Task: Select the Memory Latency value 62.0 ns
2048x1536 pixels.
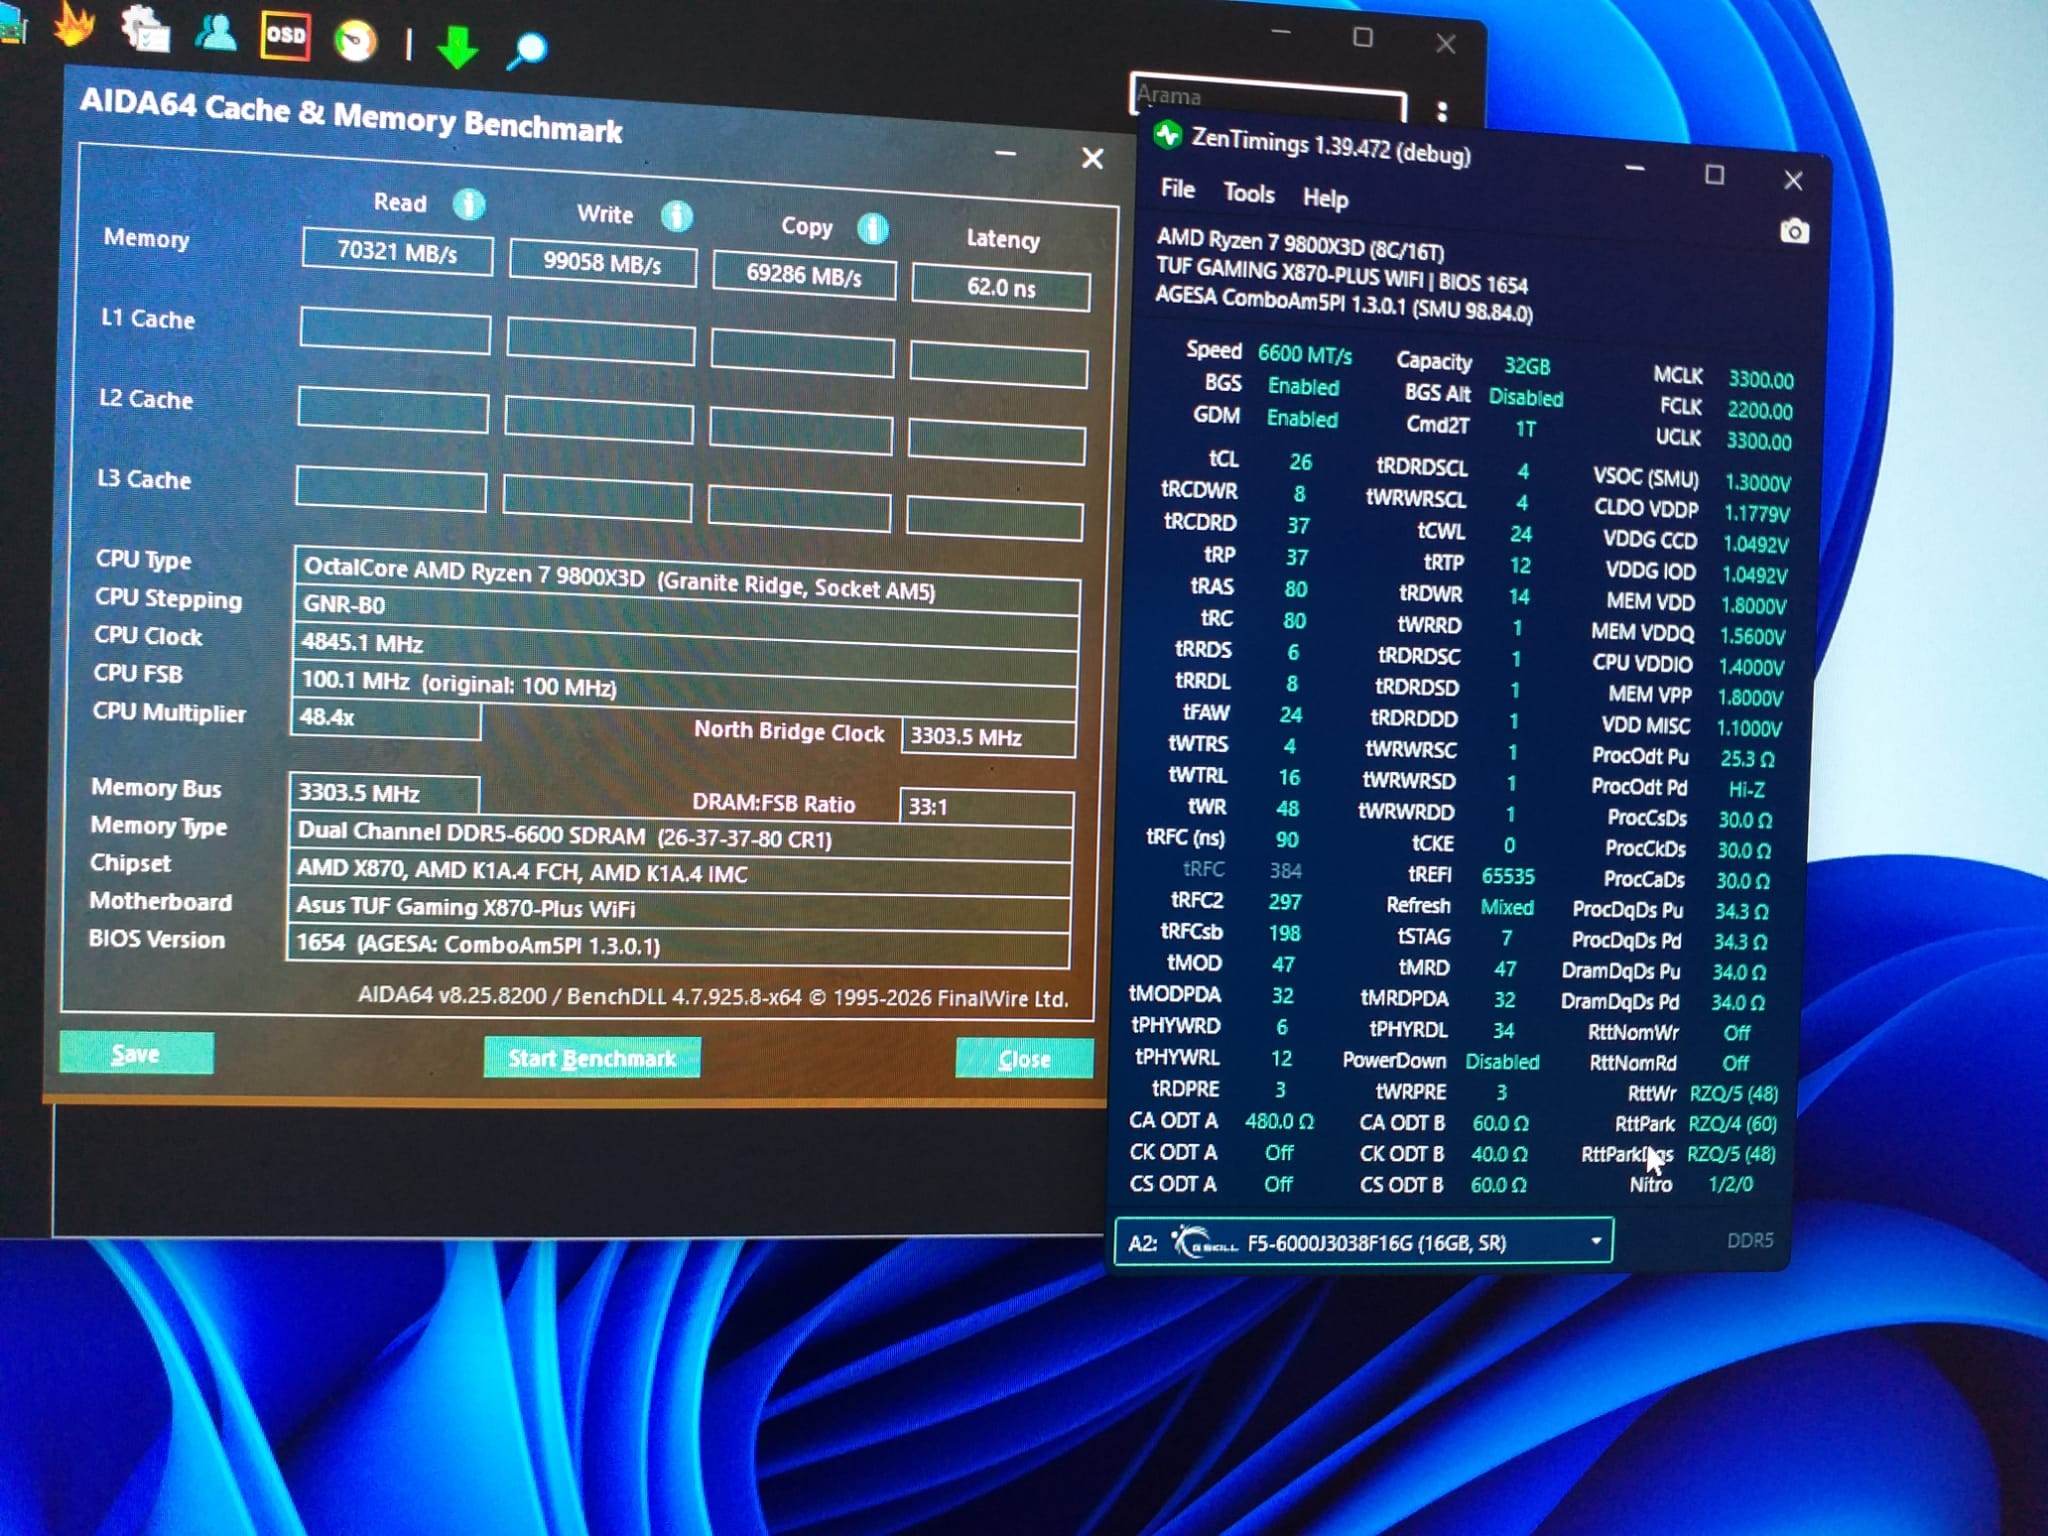Action: (x=1001, y=288)
